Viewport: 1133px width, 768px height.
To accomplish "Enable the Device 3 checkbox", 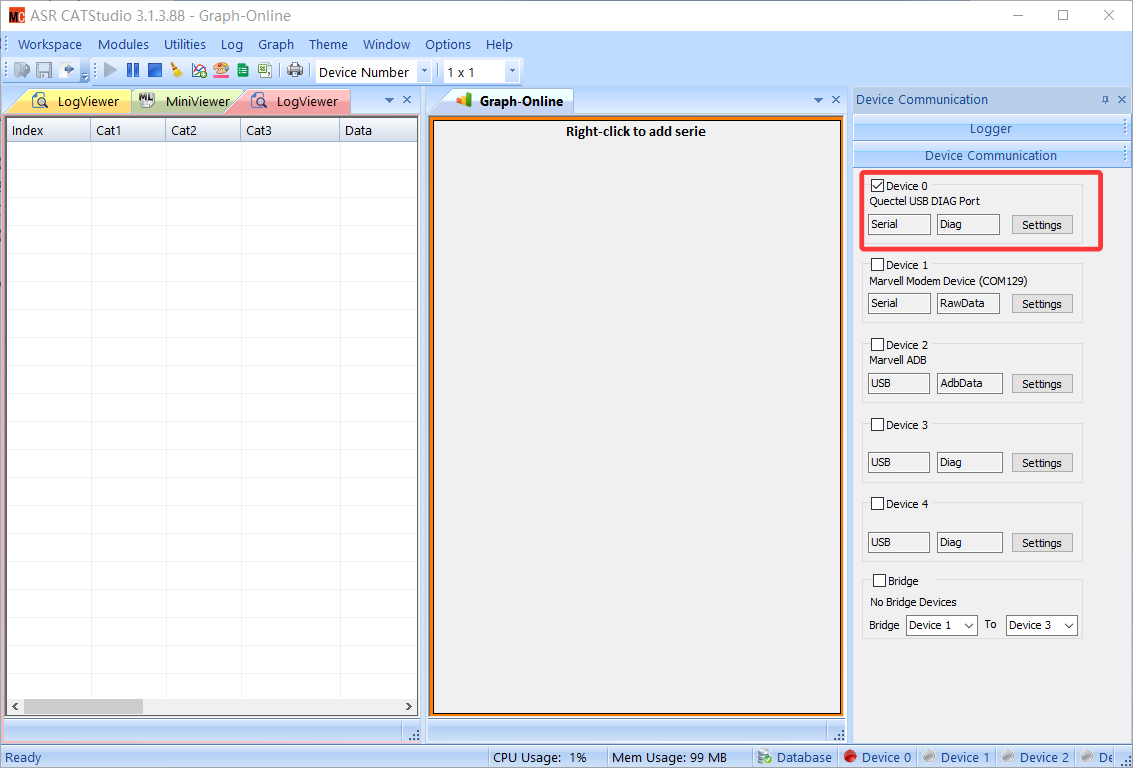I will coord(877,425).
